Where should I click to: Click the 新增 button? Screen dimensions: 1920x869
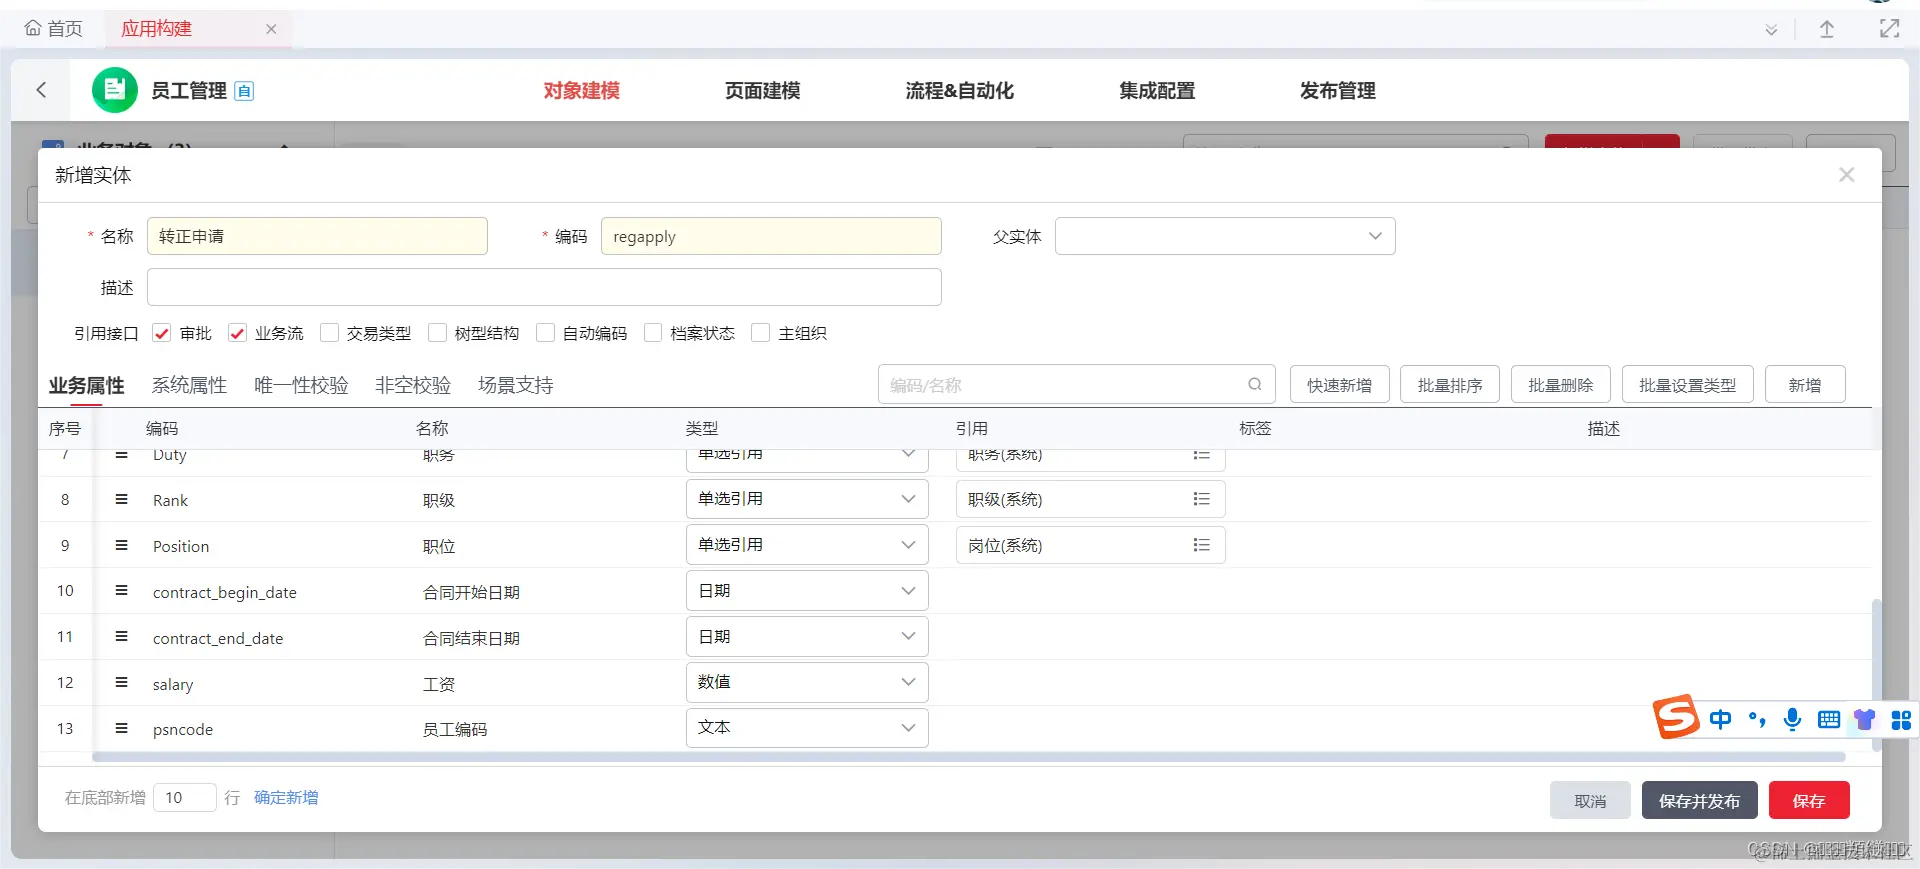pos(1805,385)
